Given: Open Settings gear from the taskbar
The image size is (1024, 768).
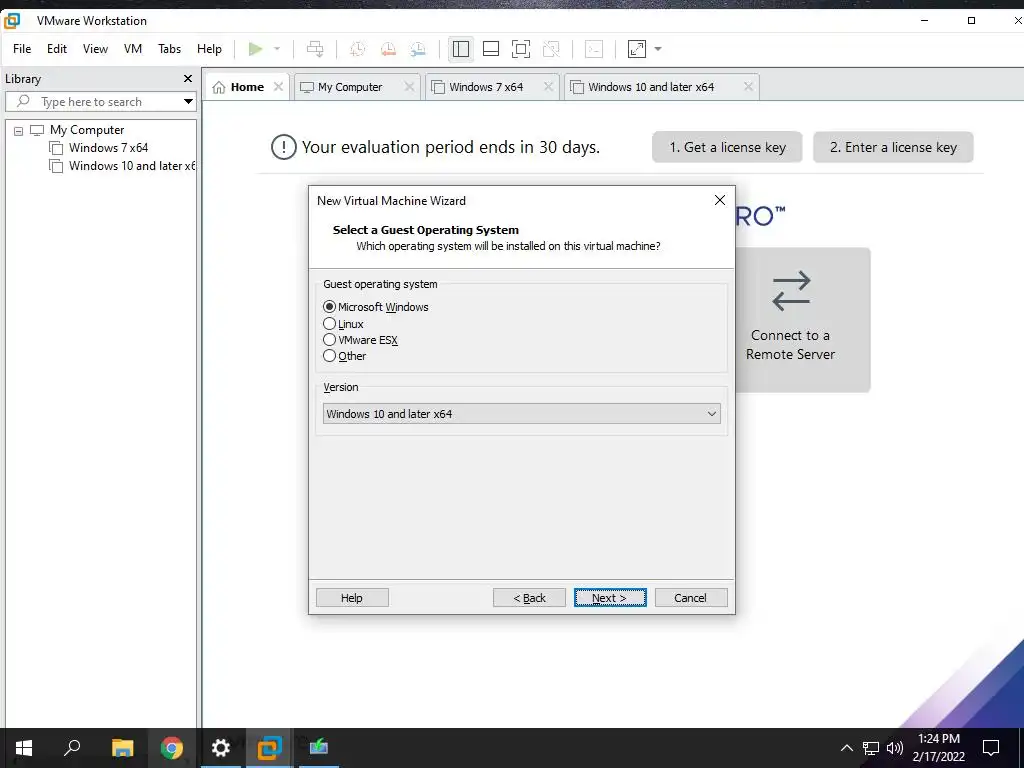Looking at the screenshot, I should 221,748.
